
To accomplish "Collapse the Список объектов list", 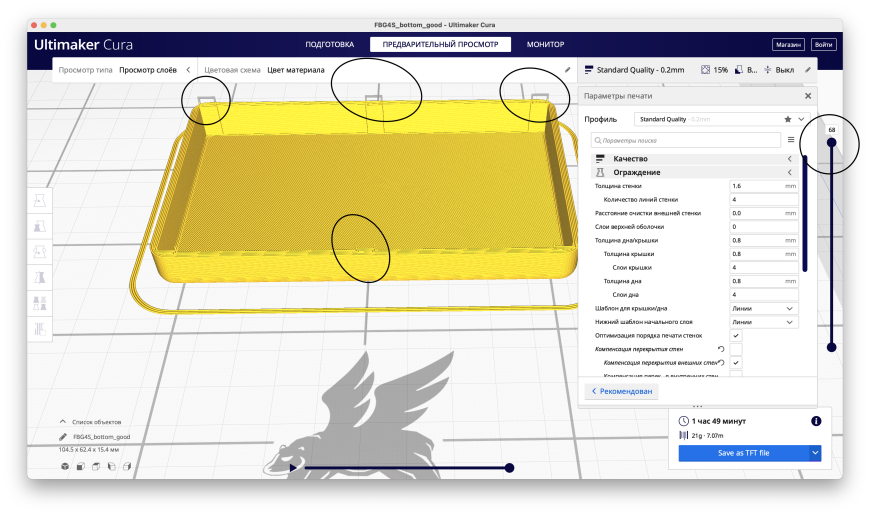I will (x=63, y=422).
